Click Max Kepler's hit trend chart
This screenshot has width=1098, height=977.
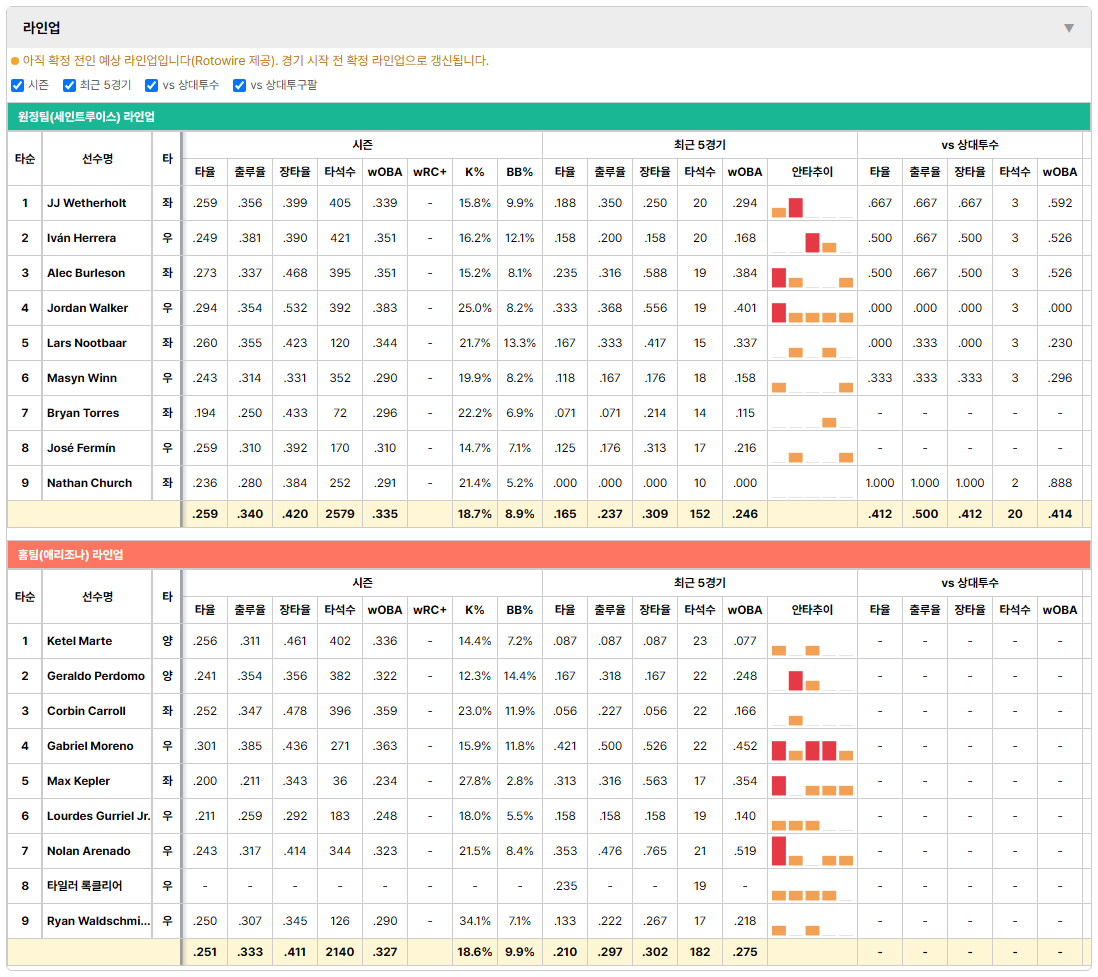coord(812,782)
